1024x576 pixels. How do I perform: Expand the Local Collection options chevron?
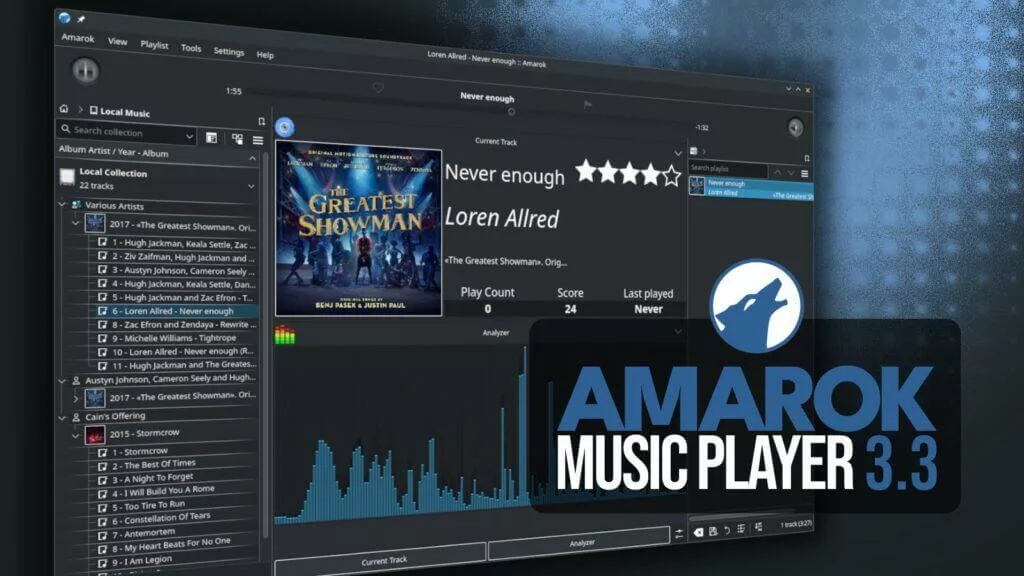point(251,186)
